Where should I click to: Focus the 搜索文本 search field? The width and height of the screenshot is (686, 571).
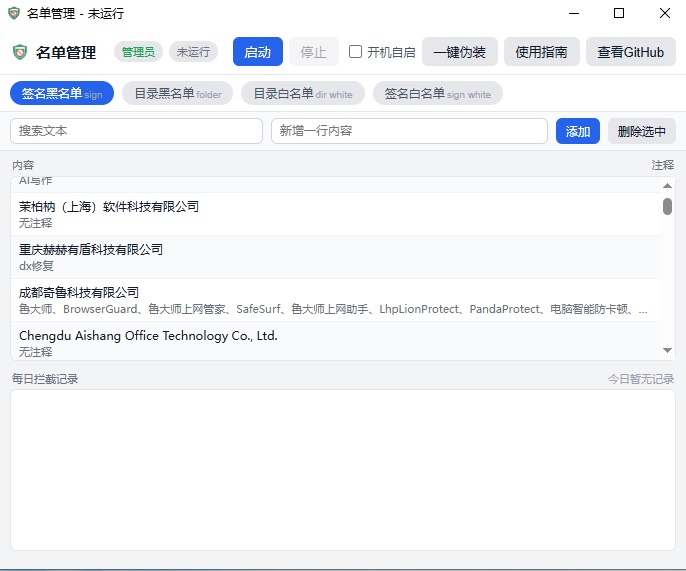coord(136,131)
